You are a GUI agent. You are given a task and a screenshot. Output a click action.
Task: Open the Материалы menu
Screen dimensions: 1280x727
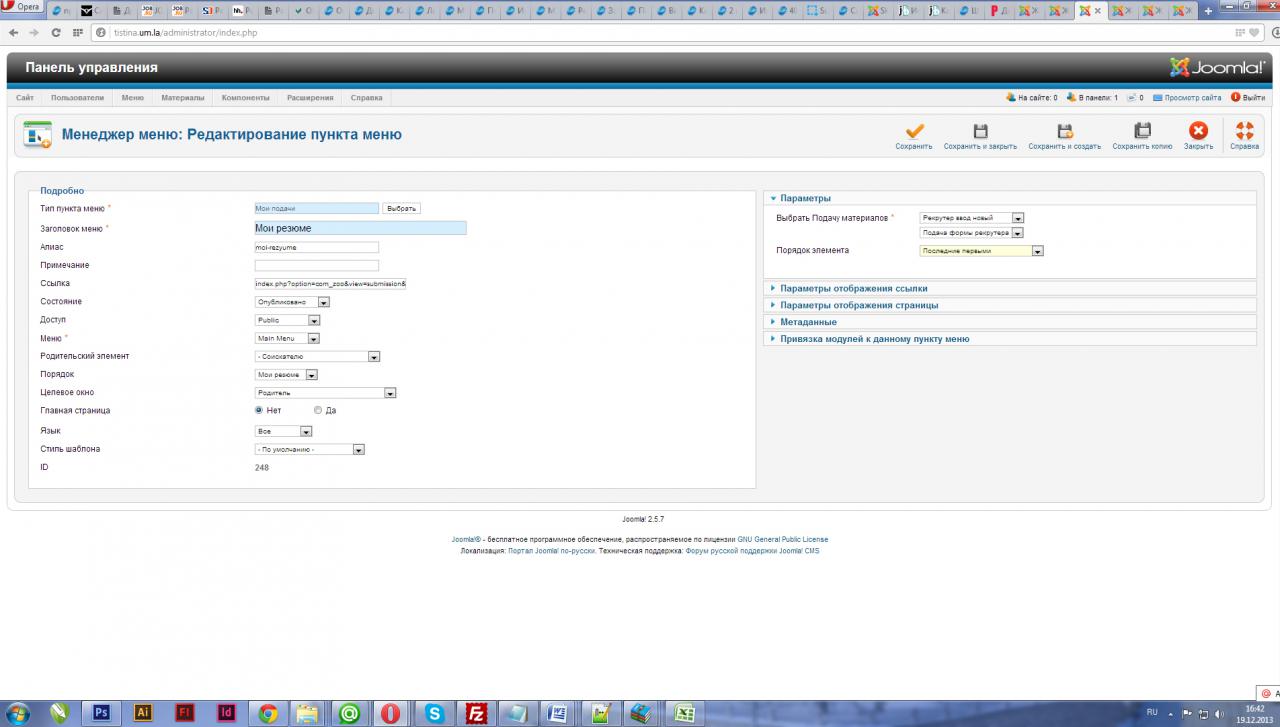click(182, 98)
